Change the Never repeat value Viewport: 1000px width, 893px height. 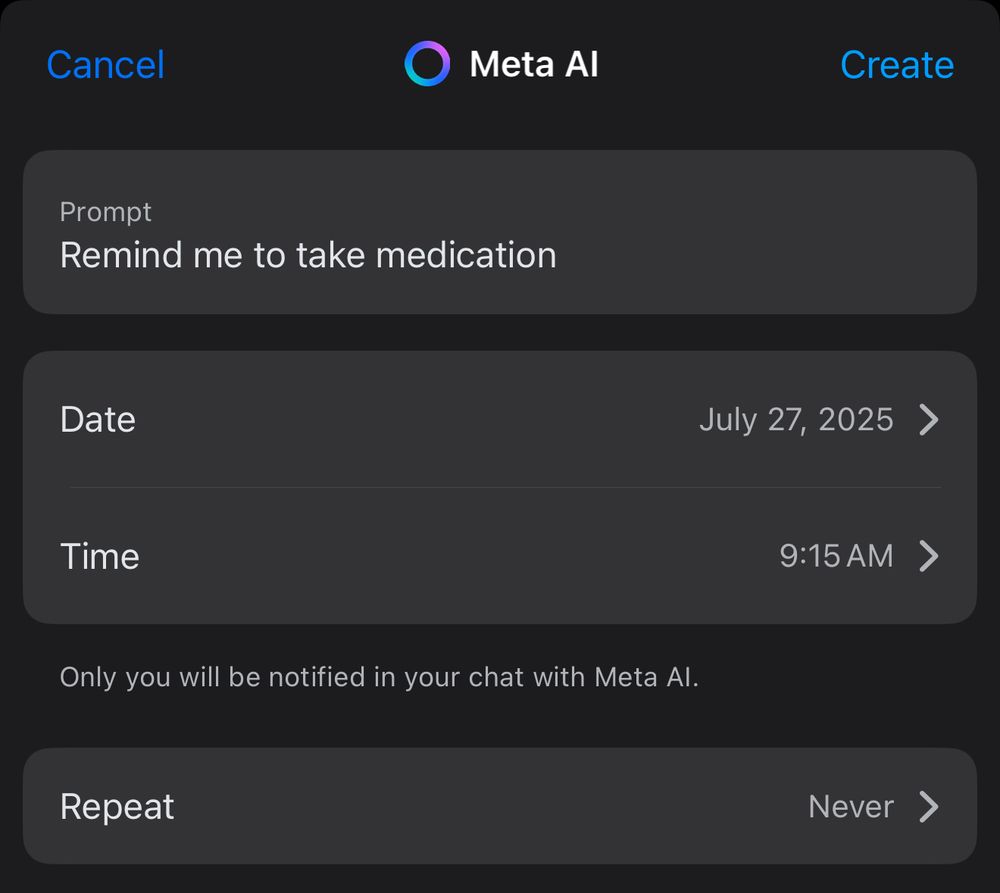coord(851,806)
